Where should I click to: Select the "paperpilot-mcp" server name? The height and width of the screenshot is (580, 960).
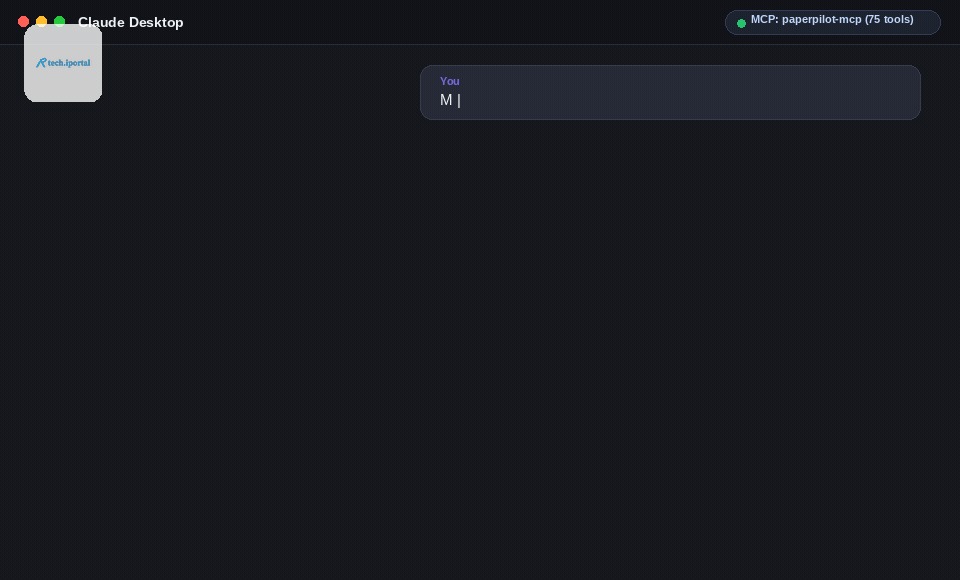coord(822,20)
